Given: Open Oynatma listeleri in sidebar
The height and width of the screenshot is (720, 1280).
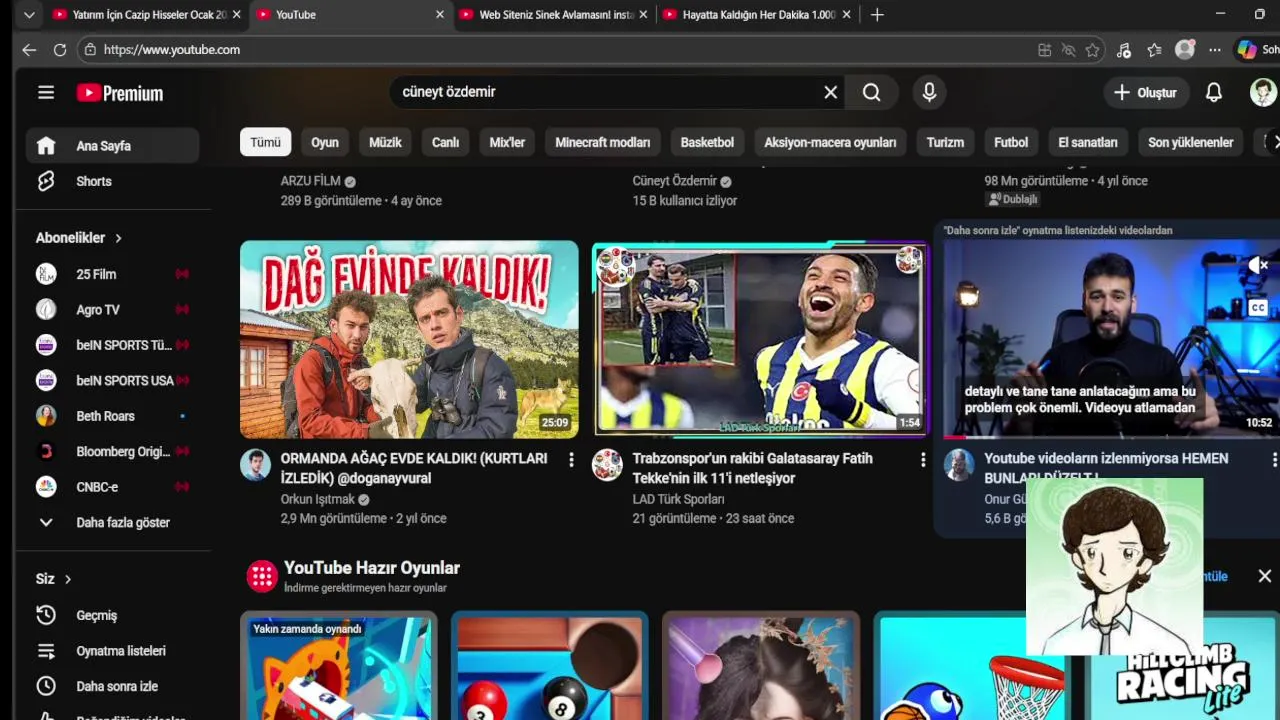Looking at the screenshot, I should (112, 651).
